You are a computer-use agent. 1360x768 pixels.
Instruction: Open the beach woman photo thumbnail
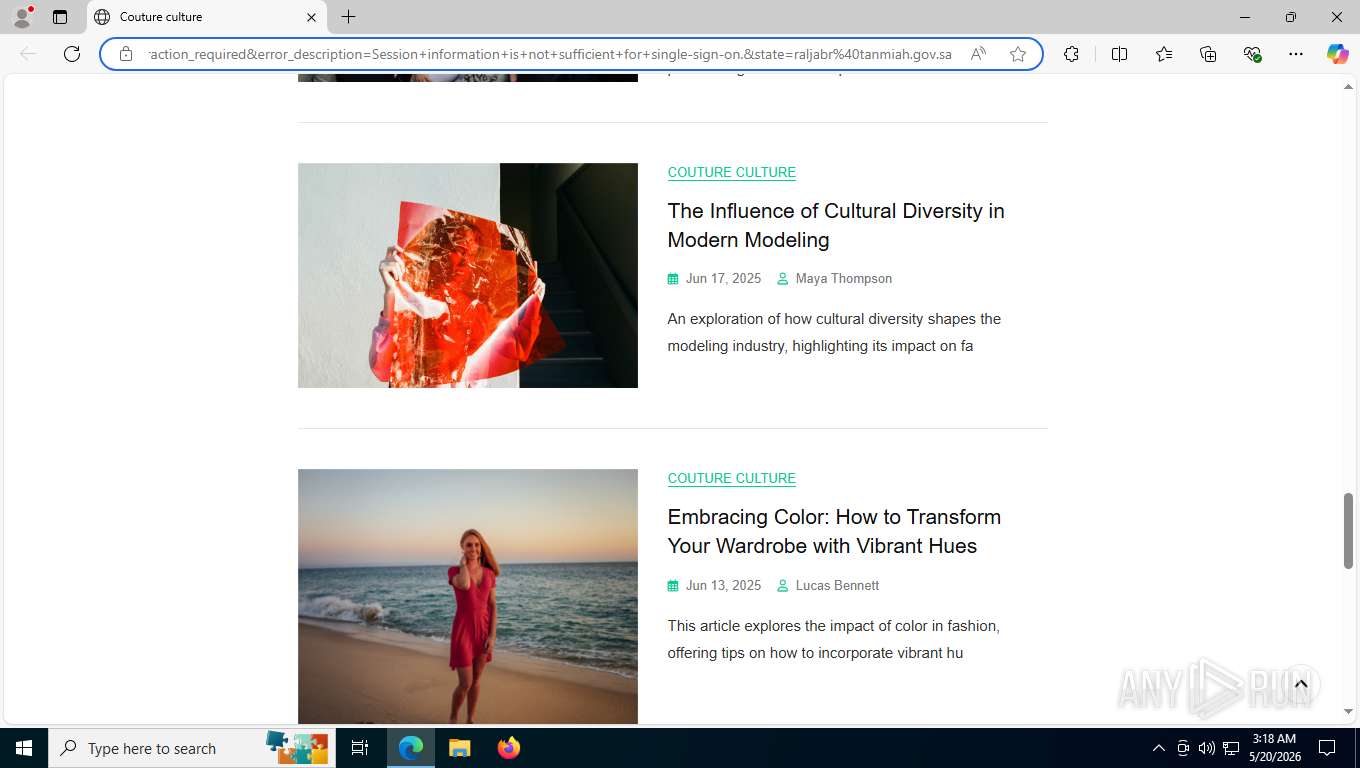point(468,596)
